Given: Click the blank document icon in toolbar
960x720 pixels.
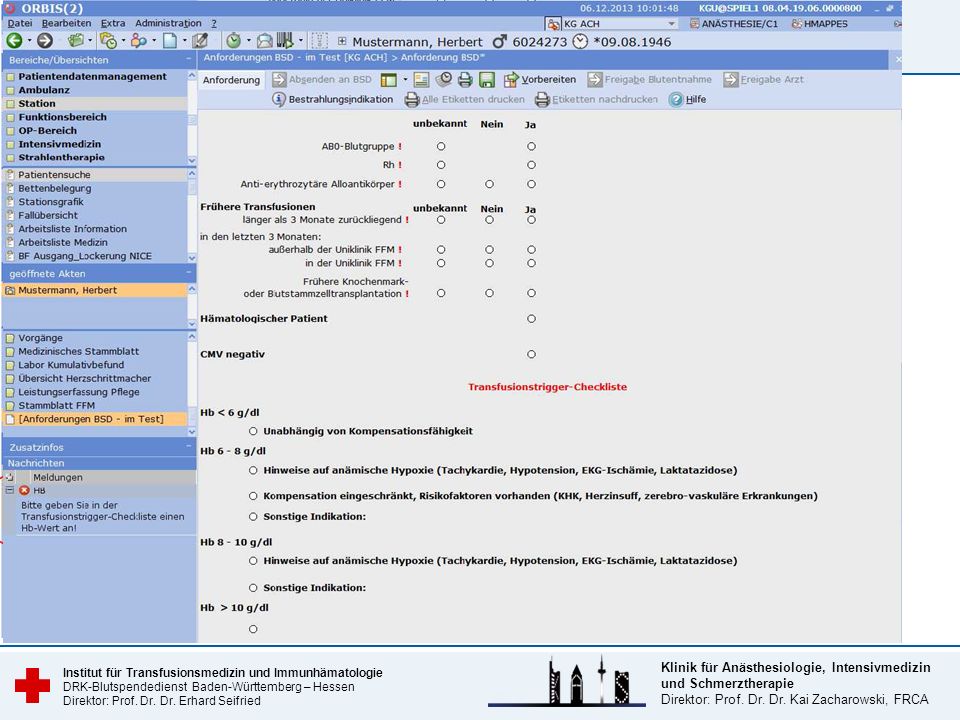Looking at the screenshot, I should coord(170,41).
